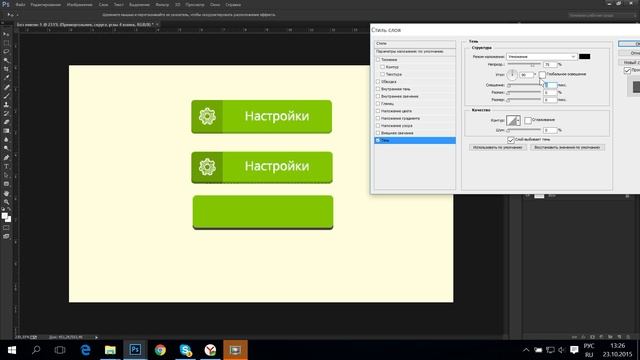
Task: Select the Crop tool
Action: (x=6, y=69)
